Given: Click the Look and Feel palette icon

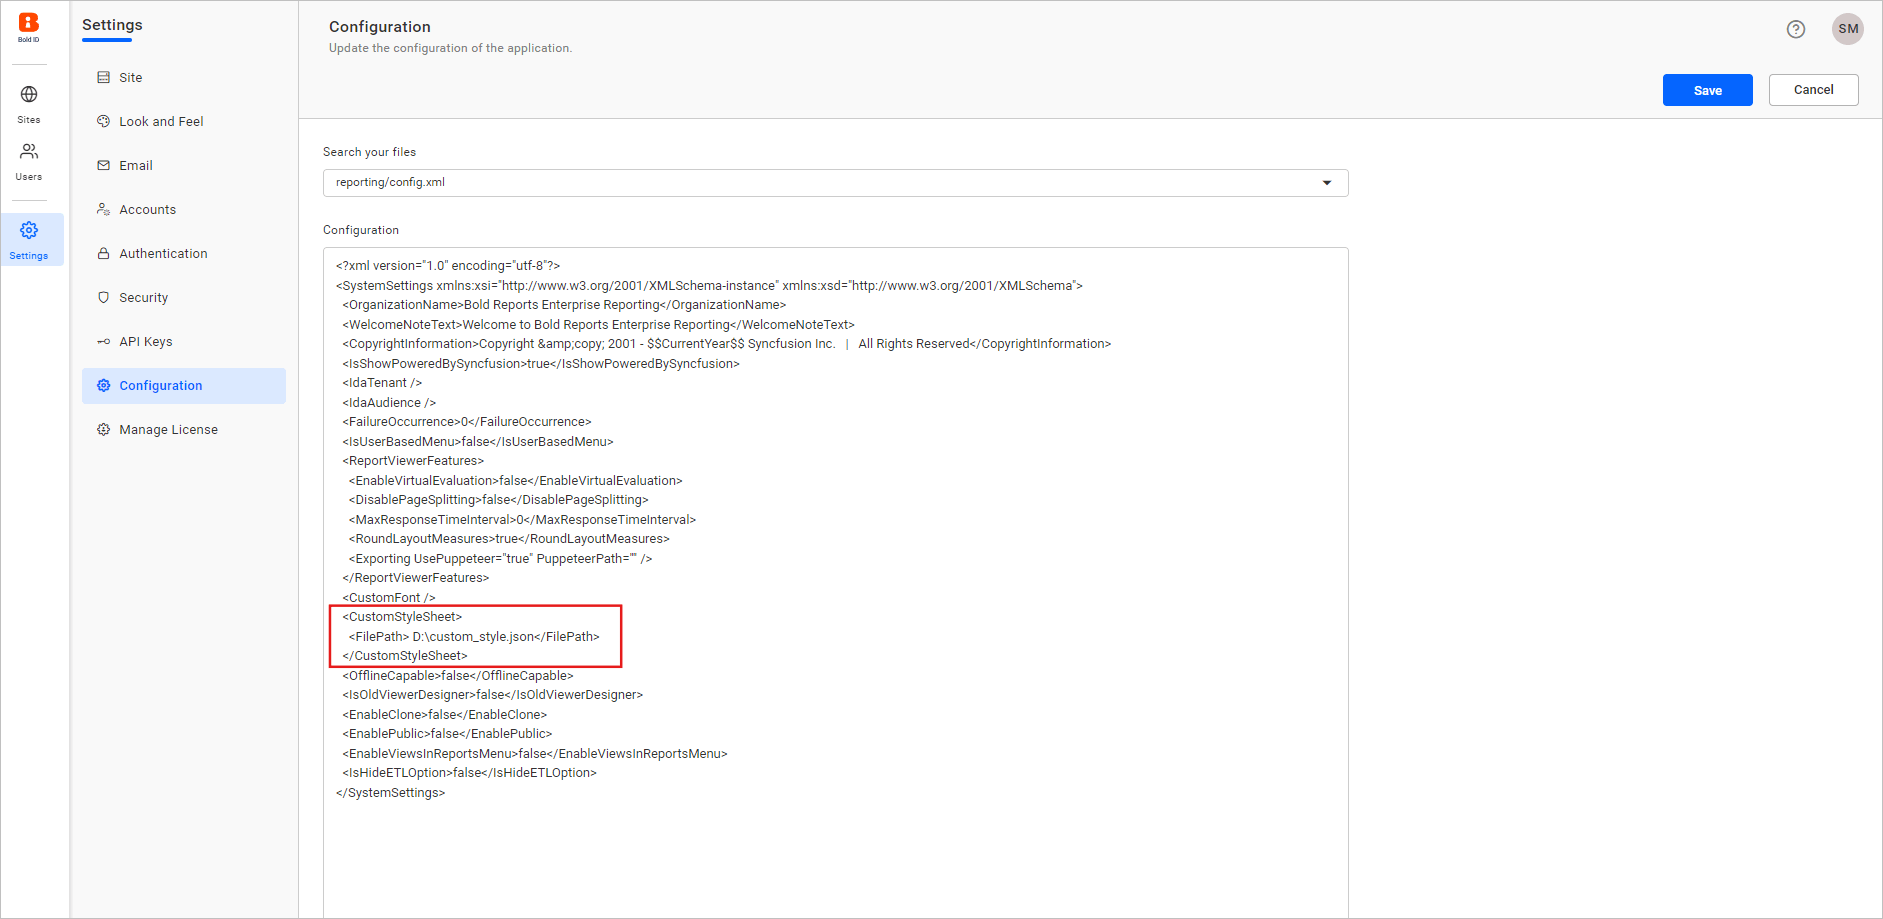Looking at the screenshot, I should pyautogui.click(x=103, y=121).
